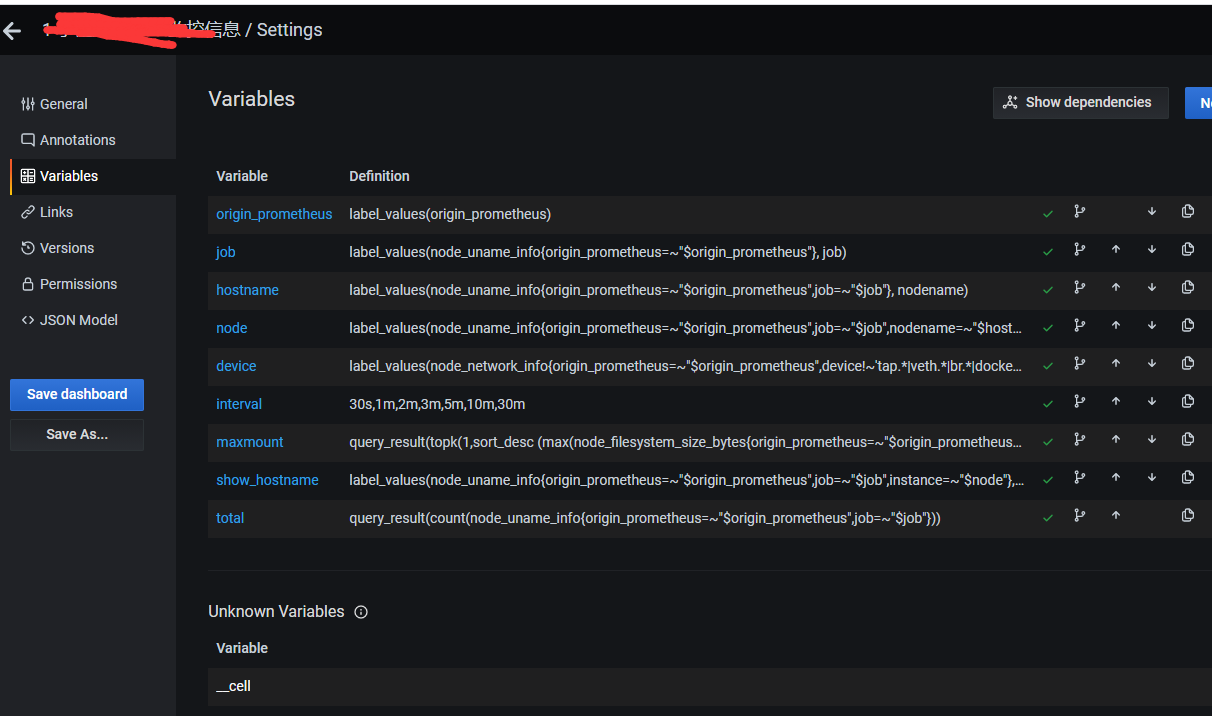The height and width of the screenshot is (716, 1212).
Task: Click the Save dashboard button
Action: [x=77, y=394]
